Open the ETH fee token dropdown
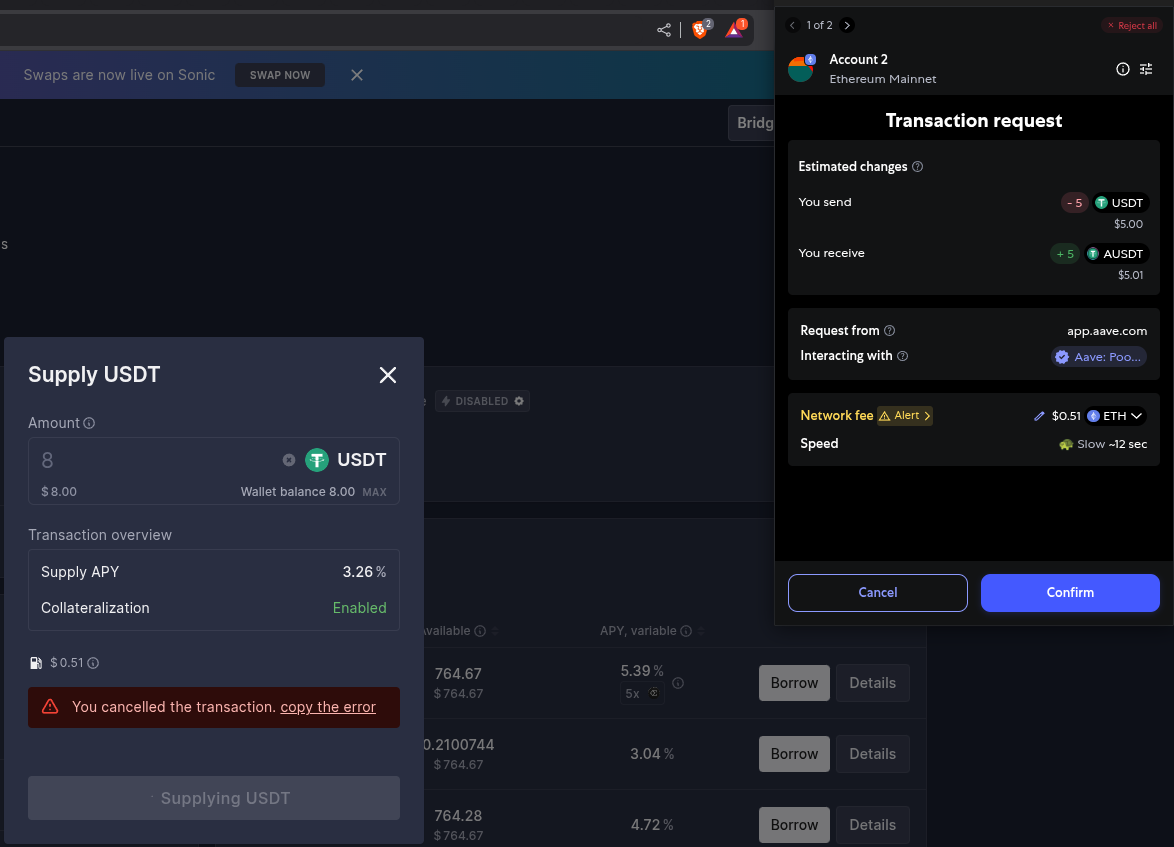The width and height of the screenshot is (1174, 847). coord(1116,416)
